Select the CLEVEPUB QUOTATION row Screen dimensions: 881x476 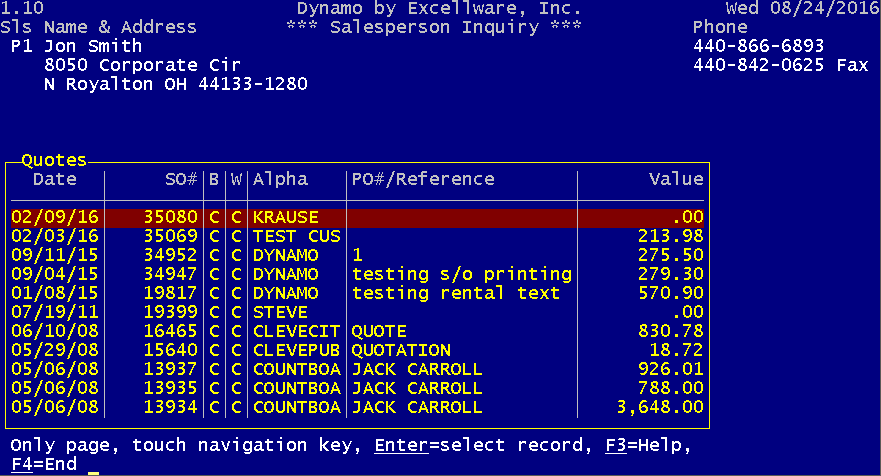357,350
